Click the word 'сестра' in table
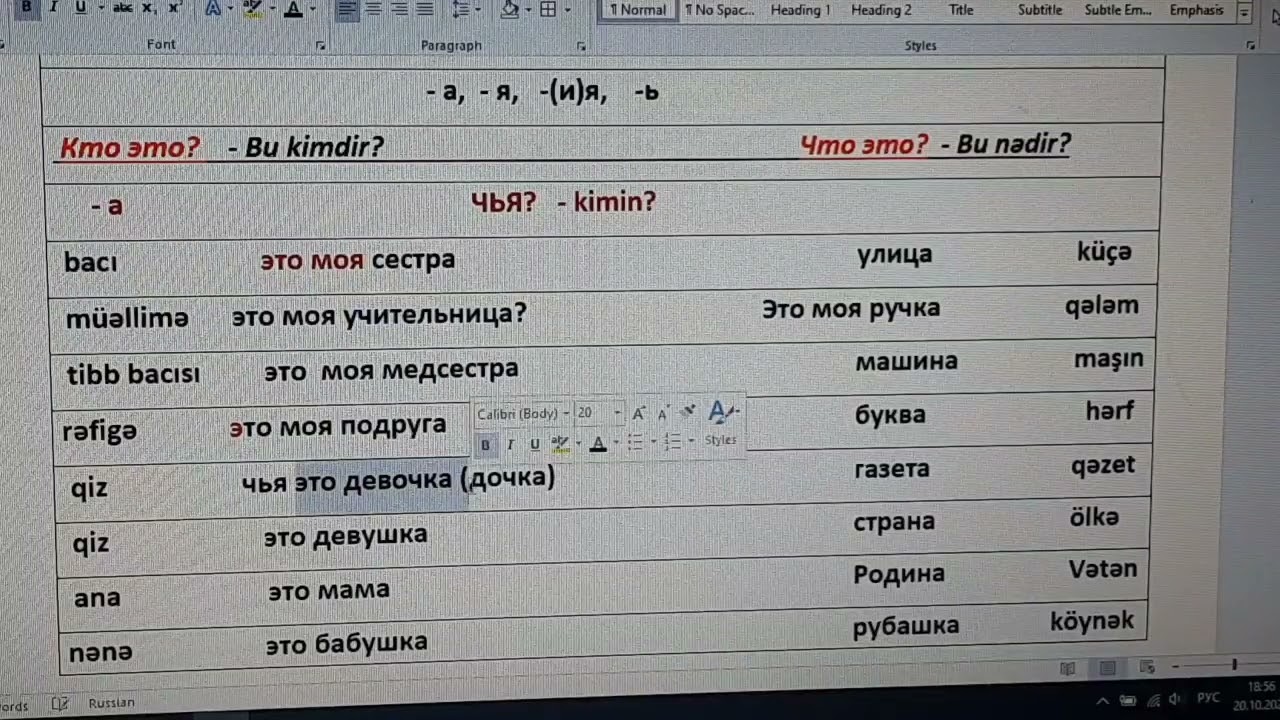Viewport: 1280px width, 720px height. 413,260
